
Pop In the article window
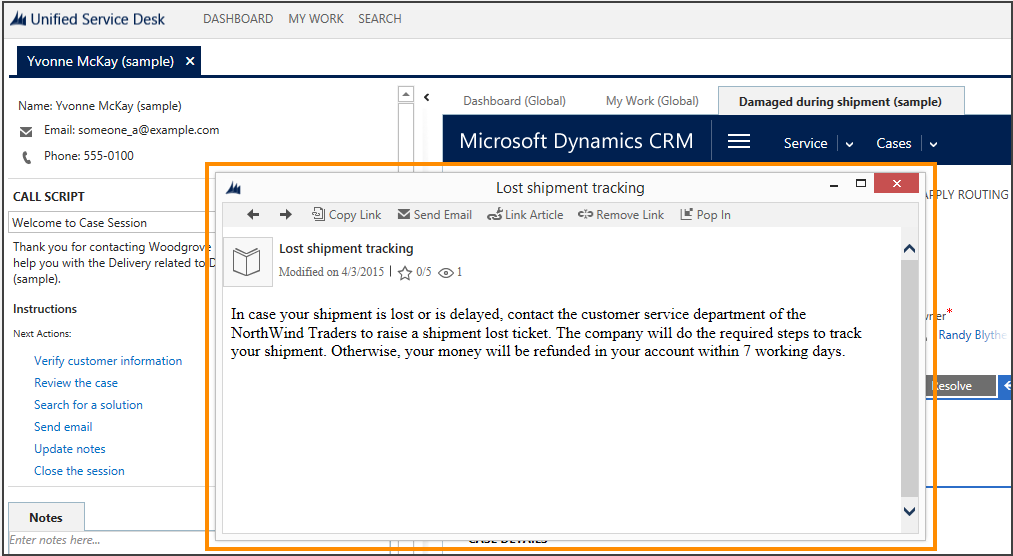[x=705, y=214]
